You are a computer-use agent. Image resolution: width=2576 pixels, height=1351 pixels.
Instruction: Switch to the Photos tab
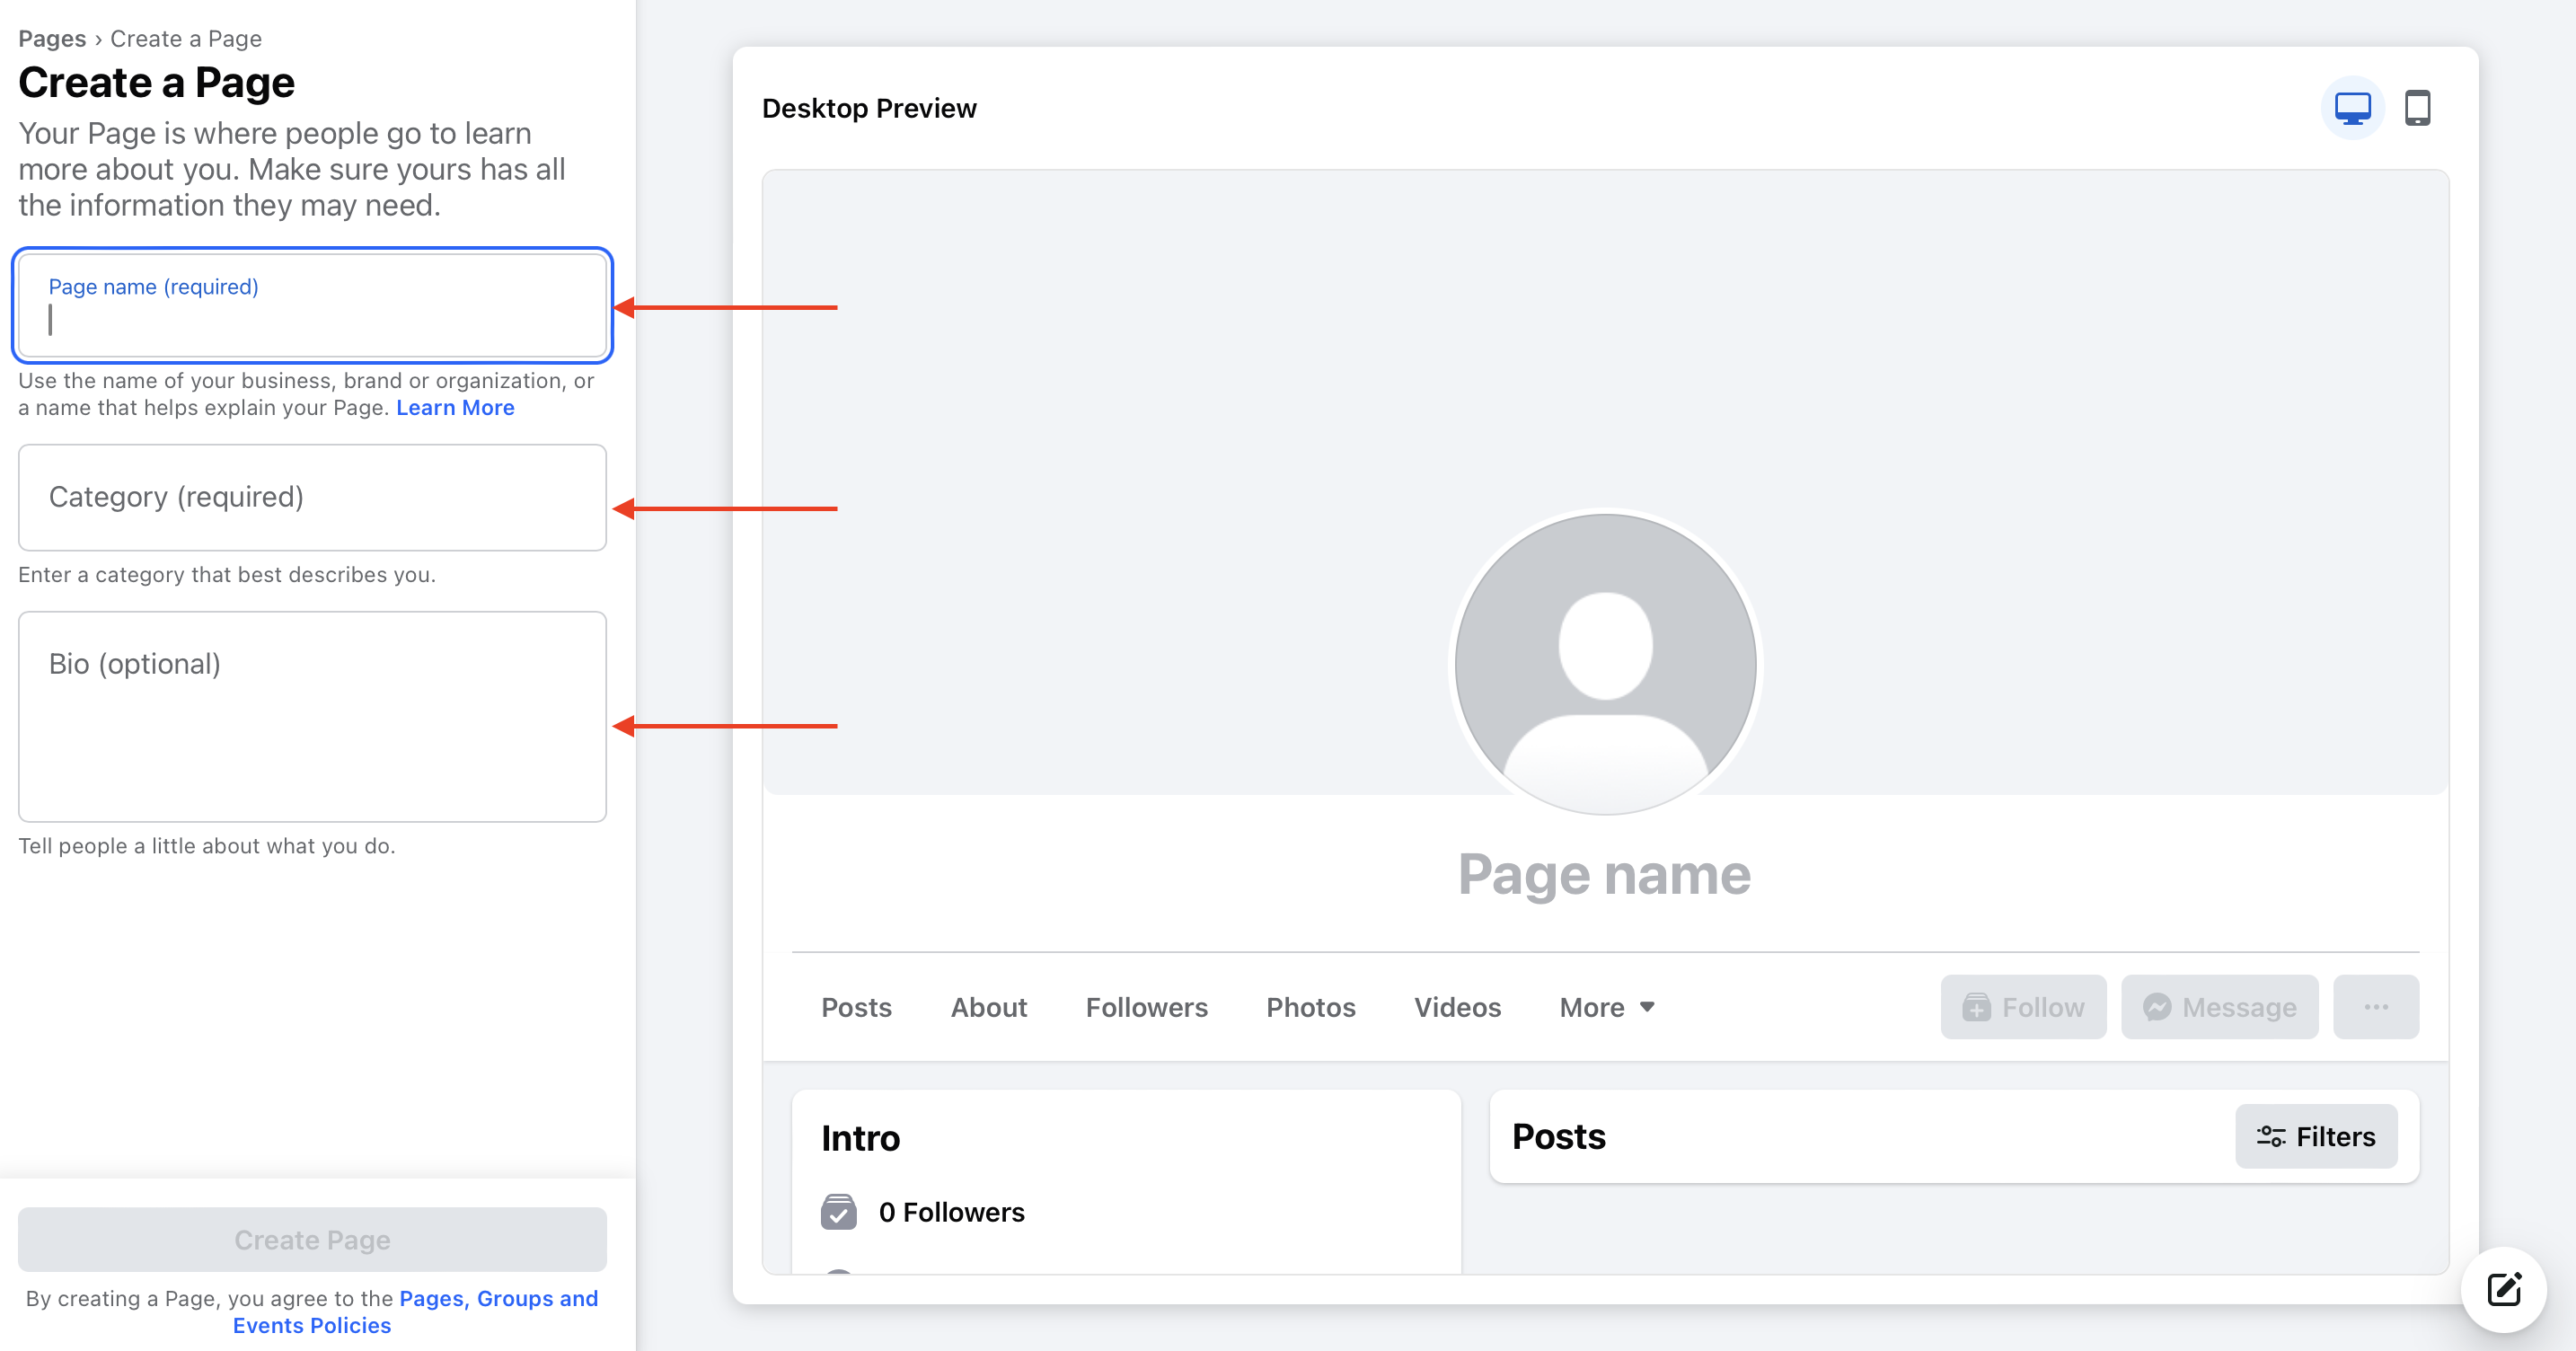1310,1007
